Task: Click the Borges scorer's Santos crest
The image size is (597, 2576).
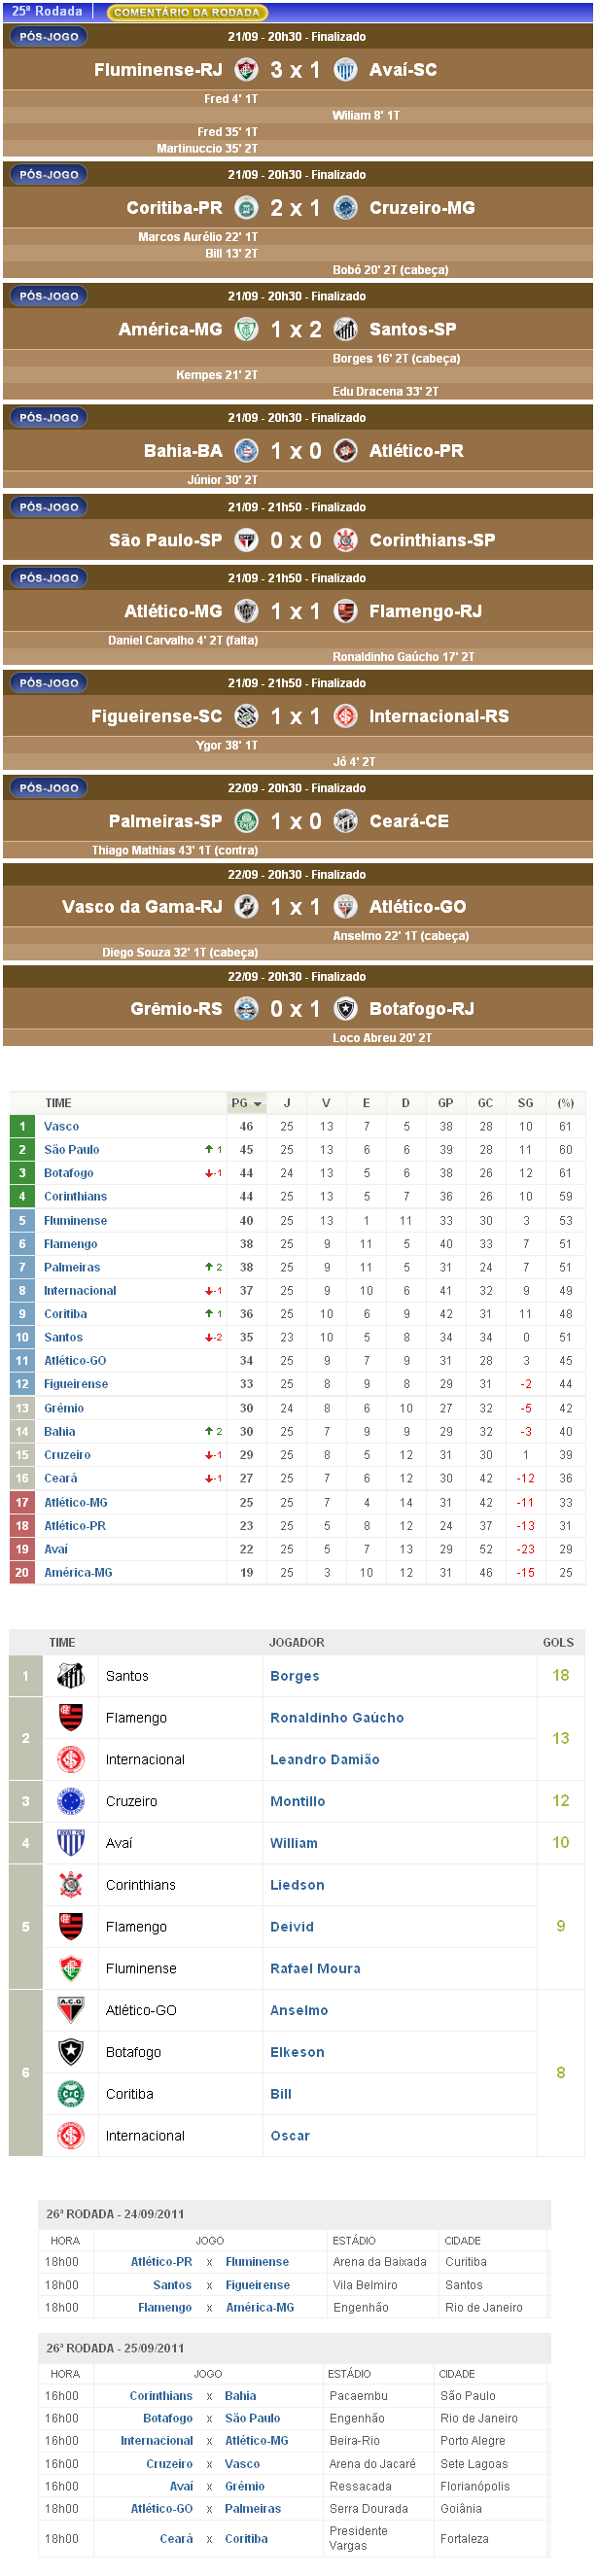Action: [71, 1676]
